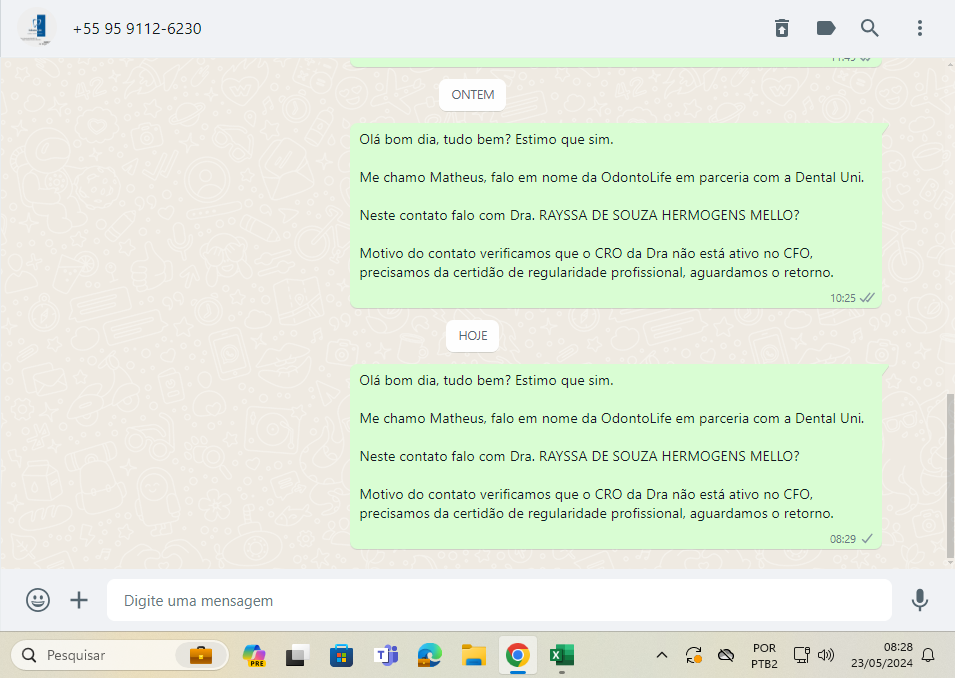The image size is (955, 678).
Task: Start voice recording with microphone icon
Action: pos(920,600)
